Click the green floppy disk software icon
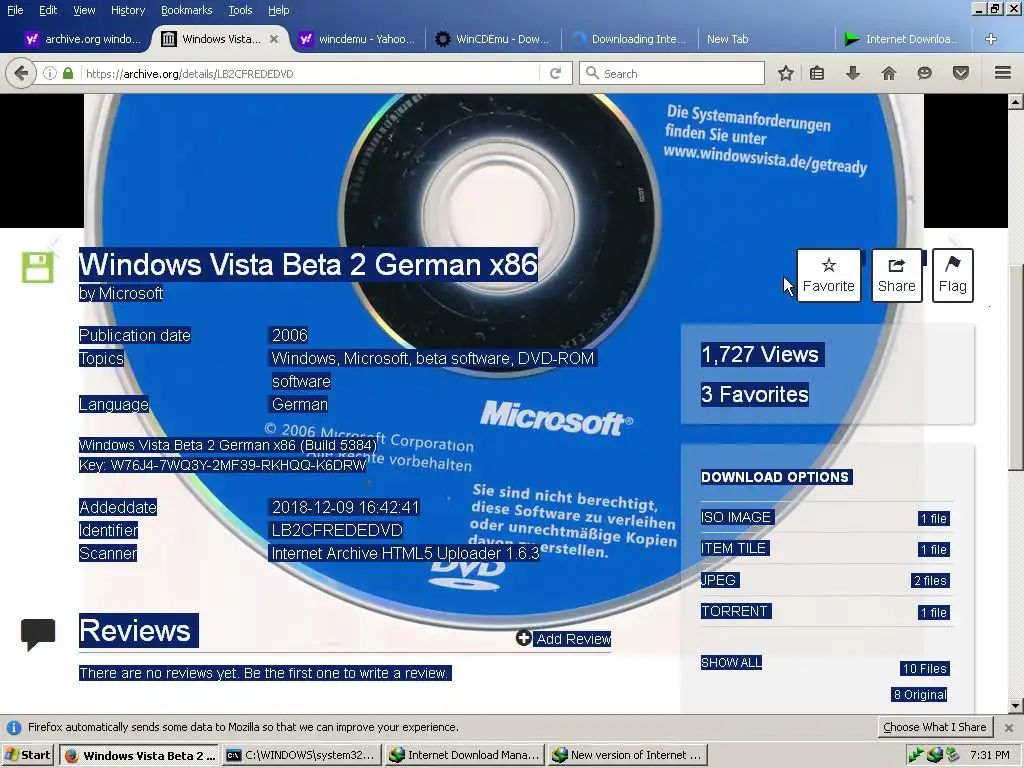Screen dimensions: 1024x768 [38, 267]
